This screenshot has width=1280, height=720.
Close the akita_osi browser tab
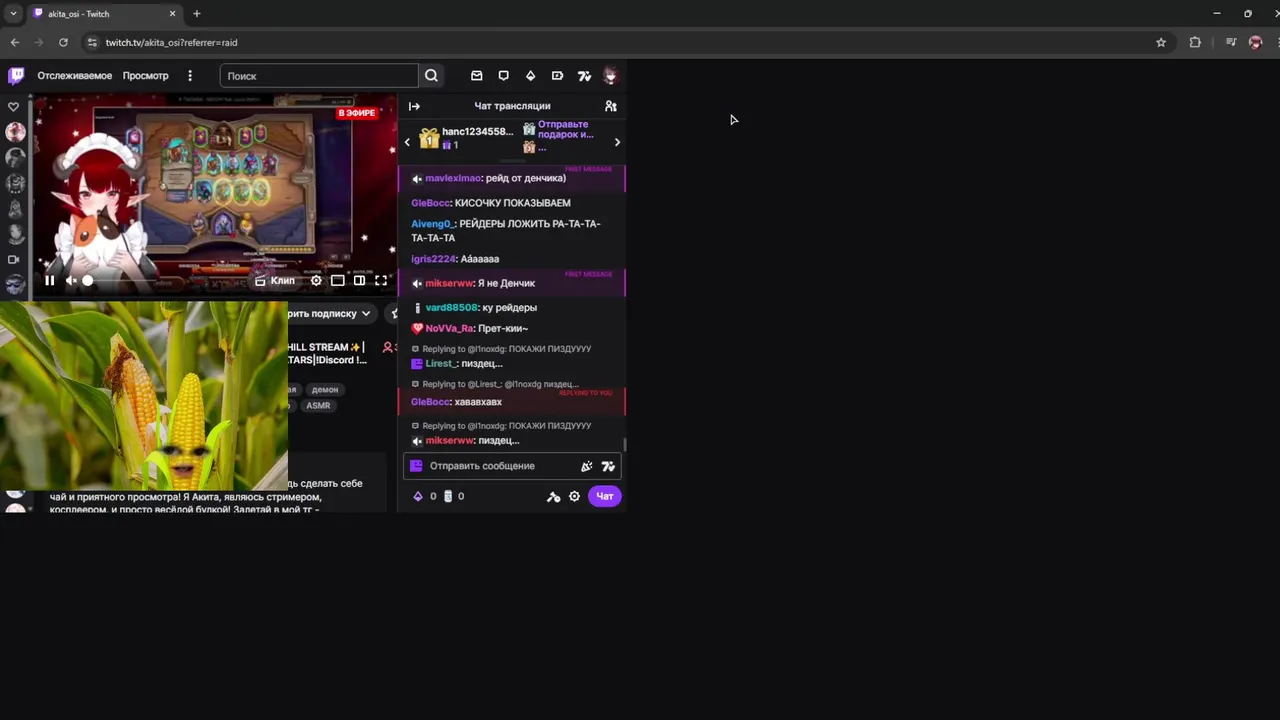tap(172, 14)
